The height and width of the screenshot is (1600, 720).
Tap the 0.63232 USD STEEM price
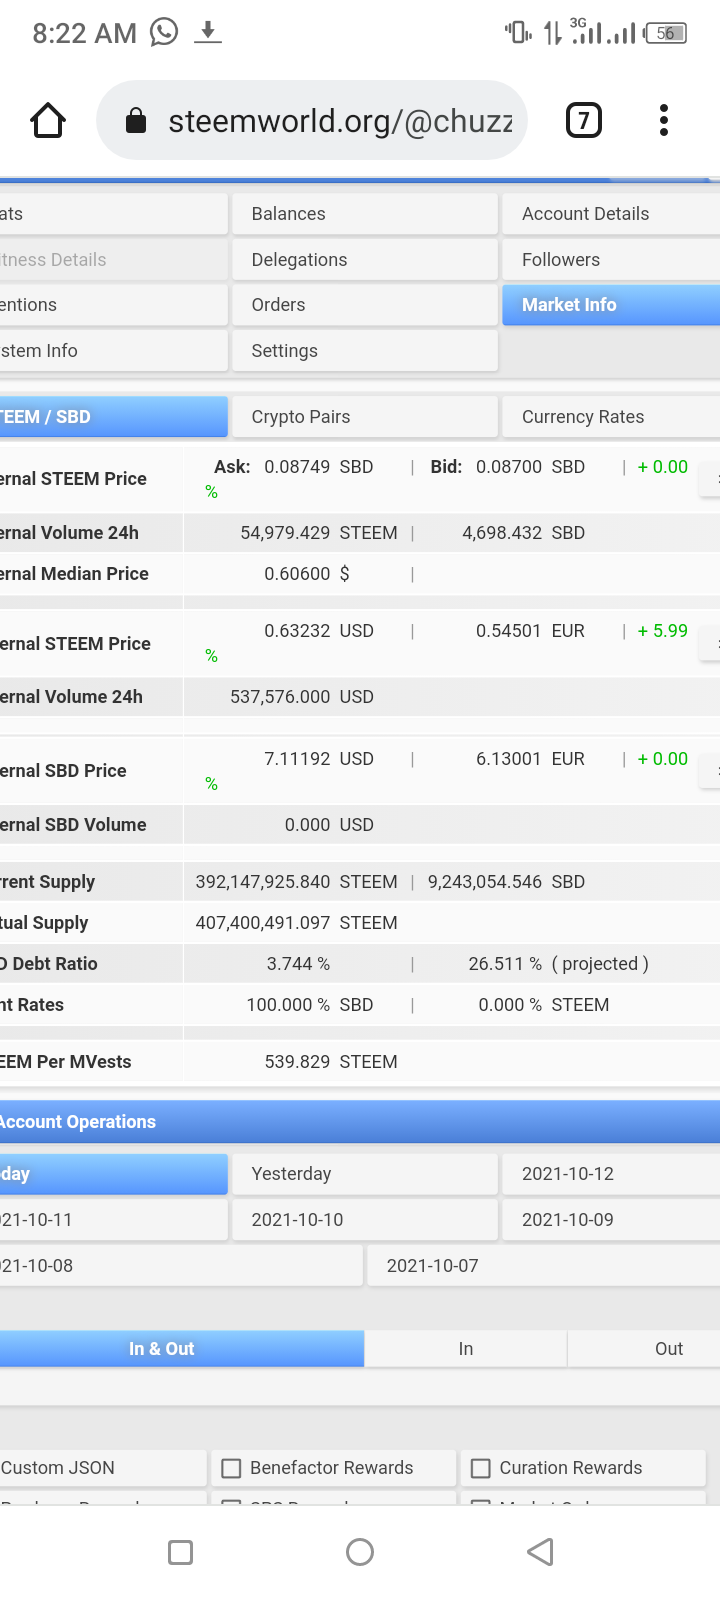point(319,631)
